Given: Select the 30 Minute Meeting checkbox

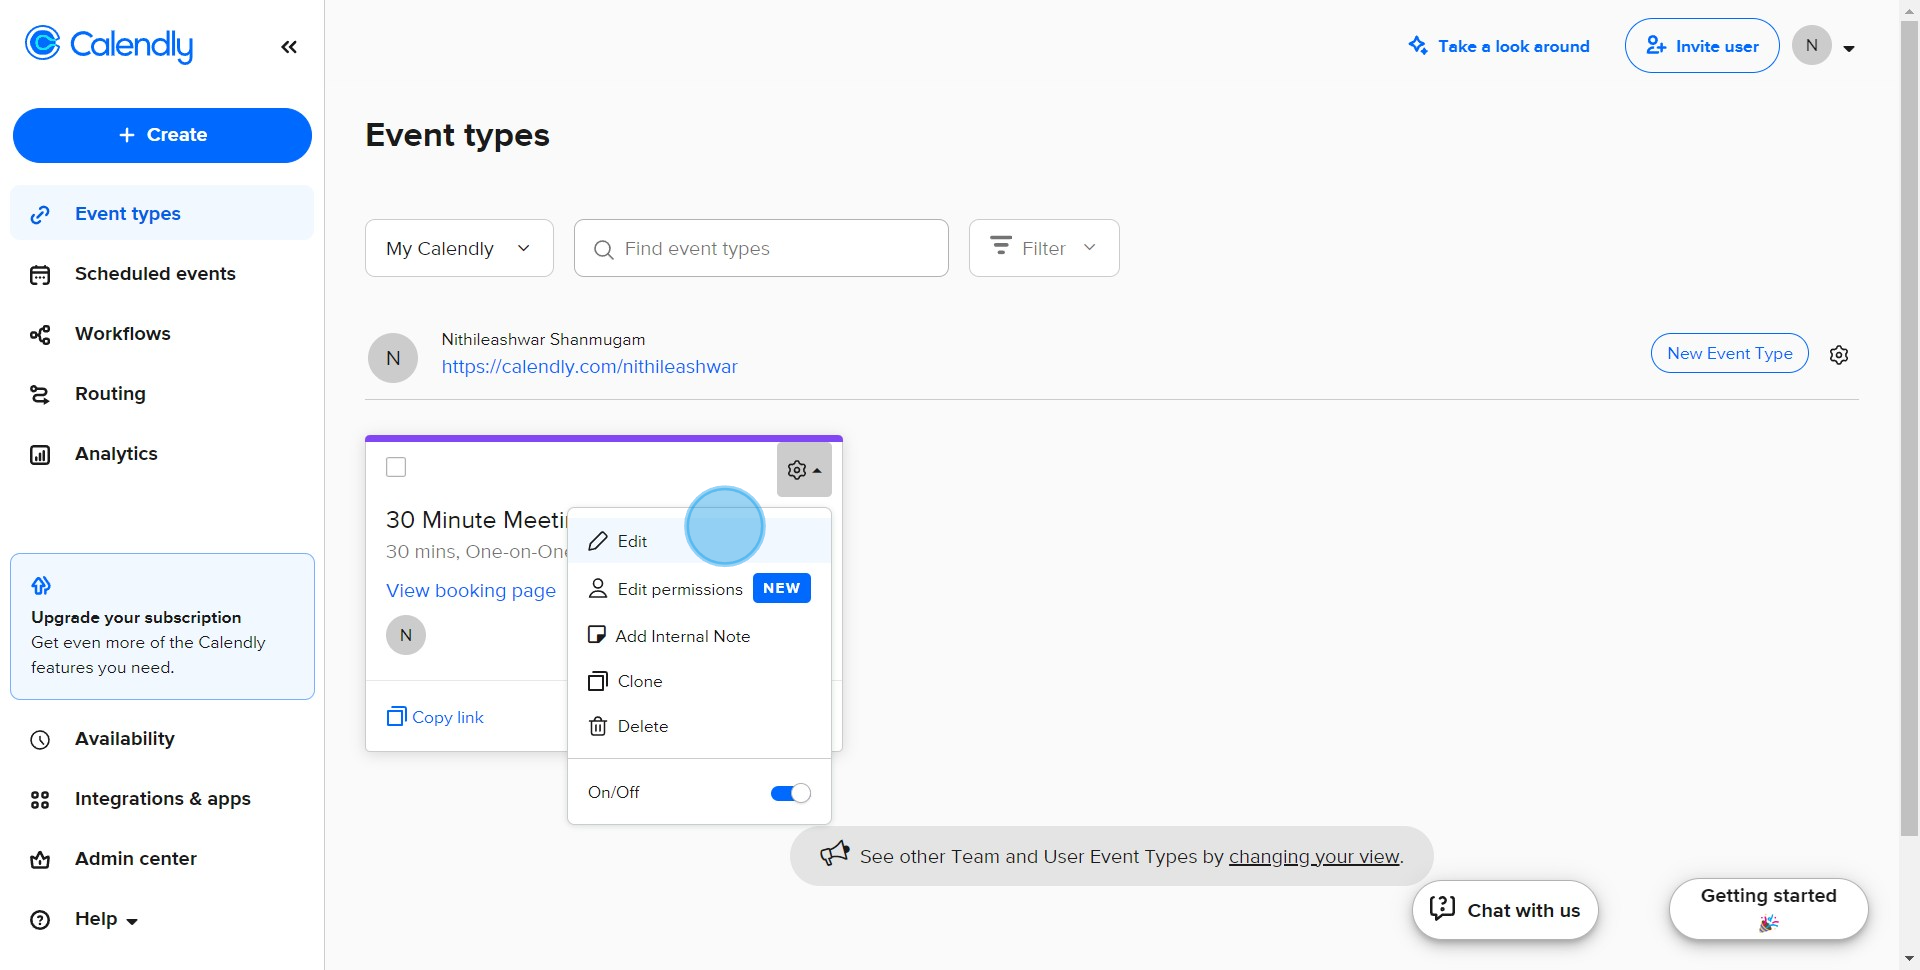Looking at the screenshot, I should point(396,467).
